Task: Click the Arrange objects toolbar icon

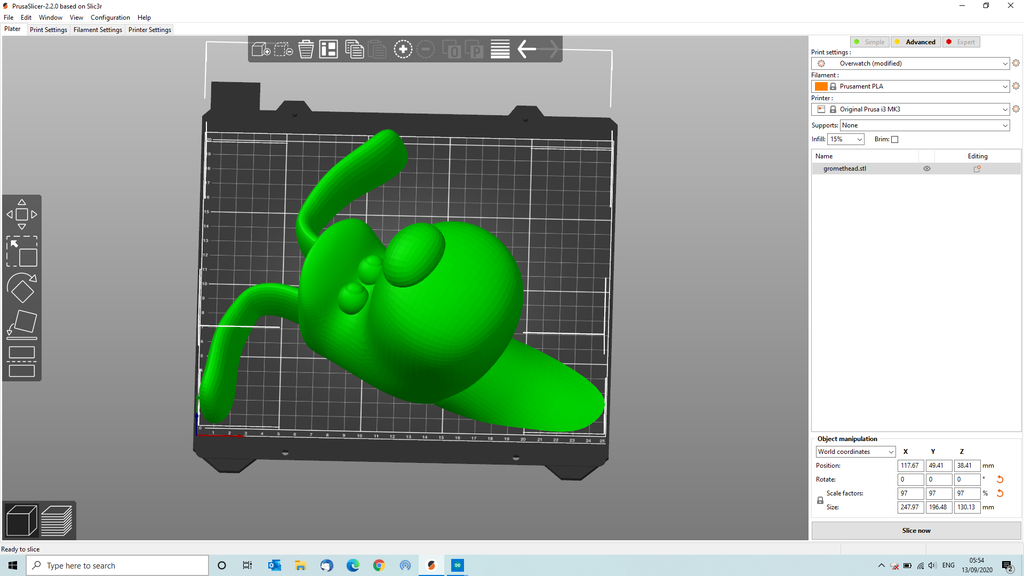Action: 328,50
